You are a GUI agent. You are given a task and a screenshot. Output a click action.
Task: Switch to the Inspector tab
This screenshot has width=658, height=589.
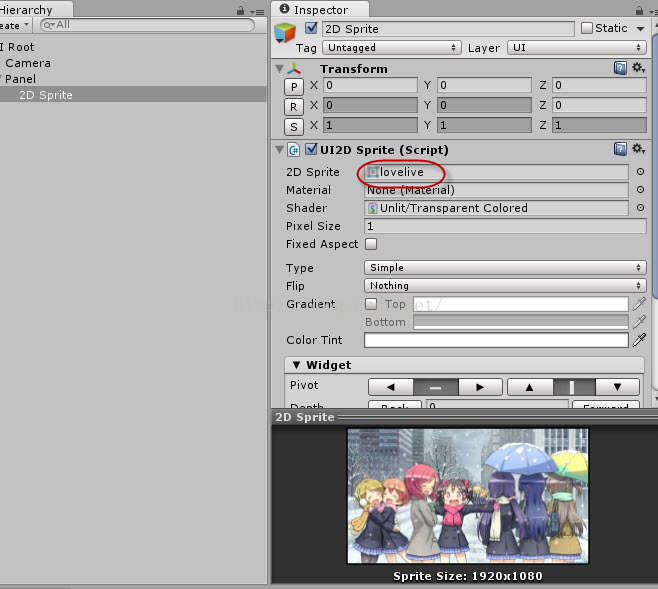320,9
